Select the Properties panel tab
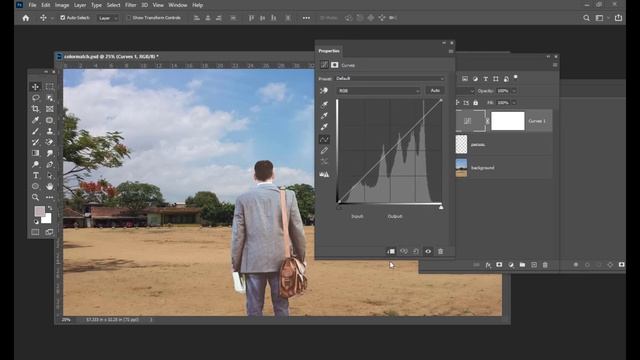Image resolution: width=640 pixels, height=360 pixels. click(x=329, y=51)
